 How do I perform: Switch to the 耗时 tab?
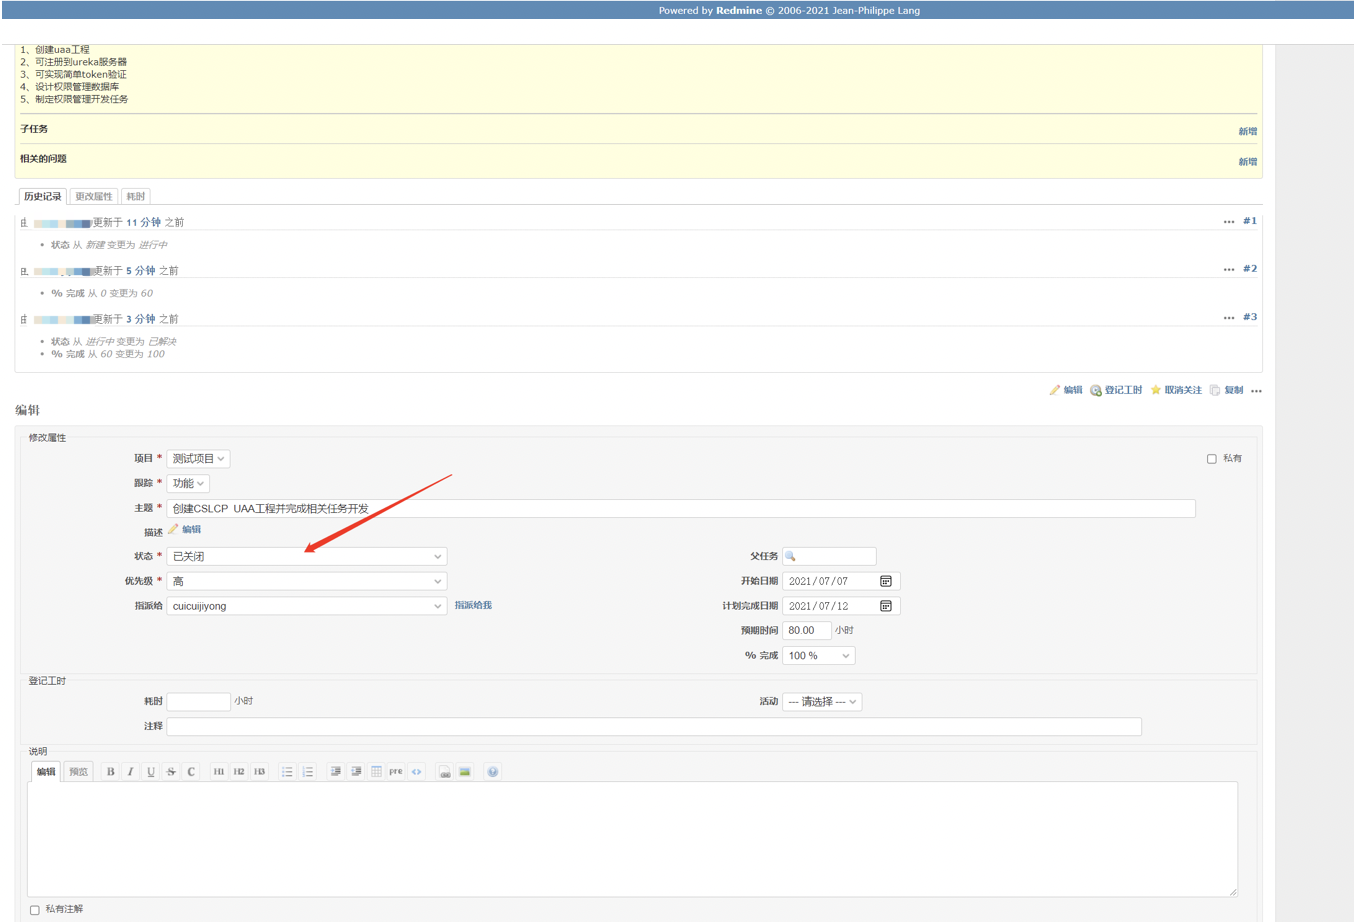tap(135, 196)
